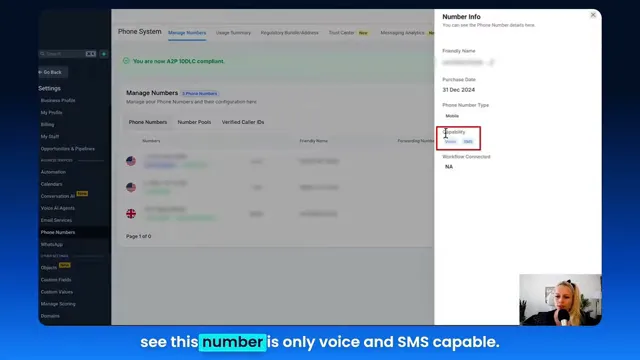The width and height of the screenshot is (640, 360).
Task: Click the Mobile phone number type tag
Action: (452, 116)
